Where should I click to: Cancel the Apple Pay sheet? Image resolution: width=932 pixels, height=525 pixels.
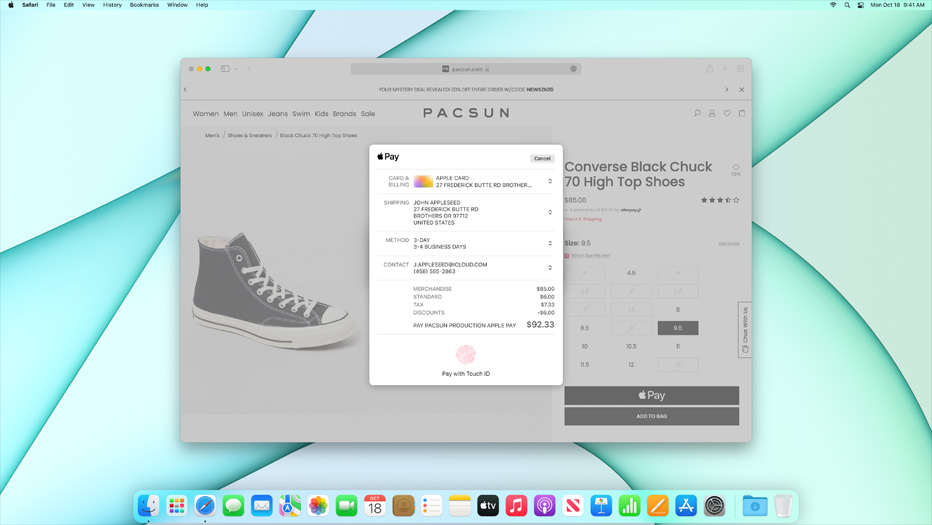(x=542, y=158)
